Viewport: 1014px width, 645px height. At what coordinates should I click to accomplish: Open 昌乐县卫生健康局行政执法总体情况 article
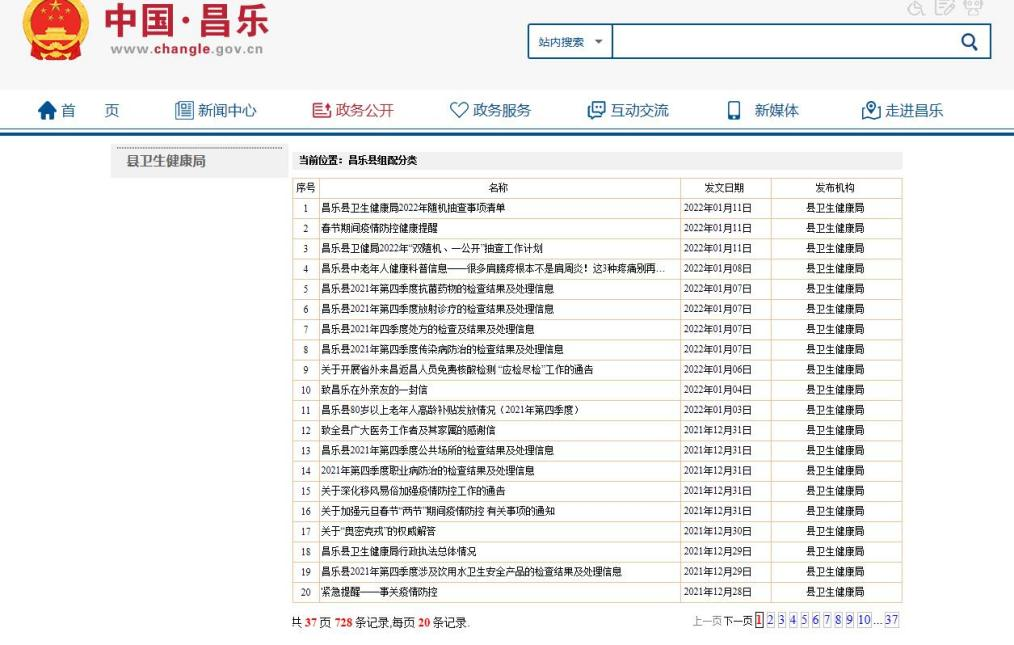[398, 551]
